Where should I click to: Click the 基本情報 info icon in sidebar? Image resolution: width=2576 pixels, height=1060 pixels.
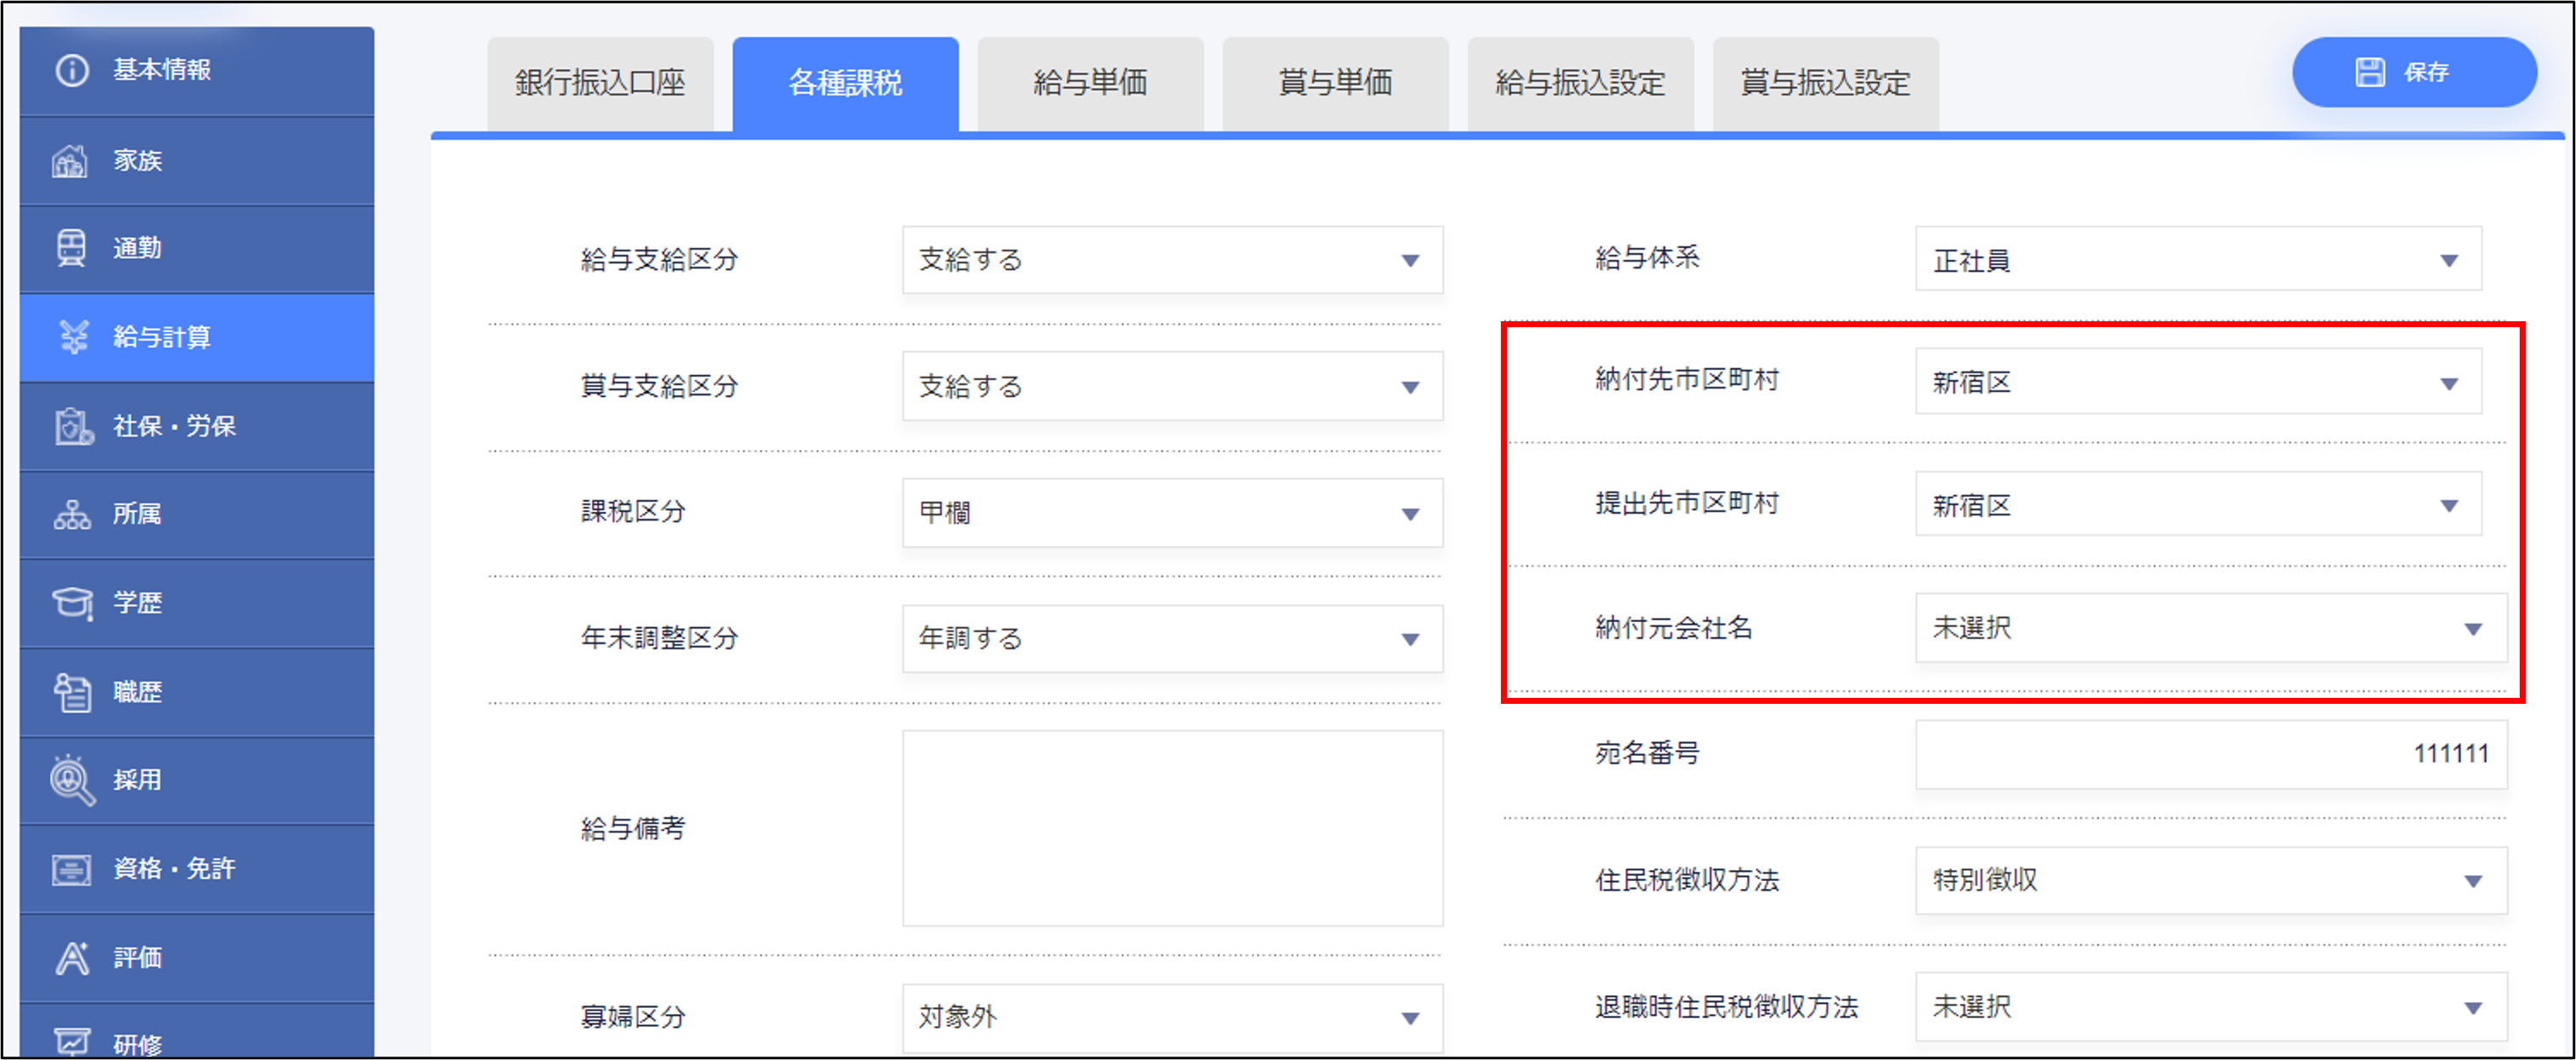[x=72, y=70]
